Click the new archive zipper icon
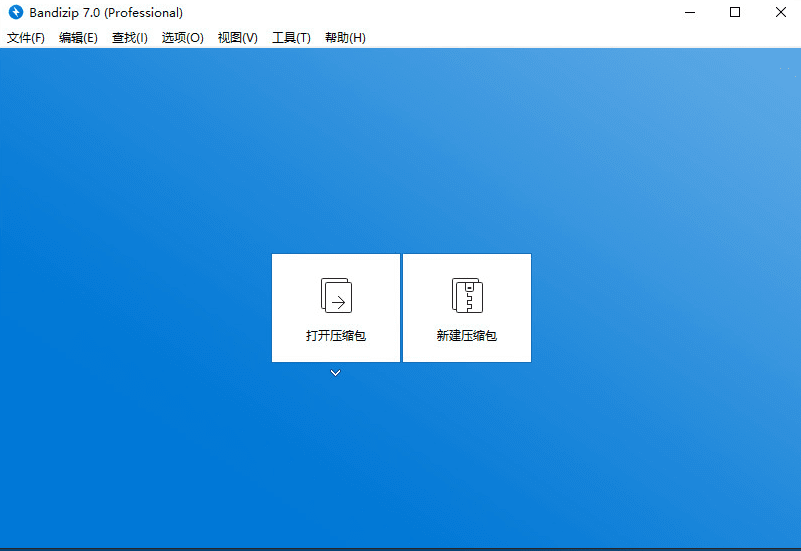The height and width of the screenshot is (551, 801). coord(467,296)
